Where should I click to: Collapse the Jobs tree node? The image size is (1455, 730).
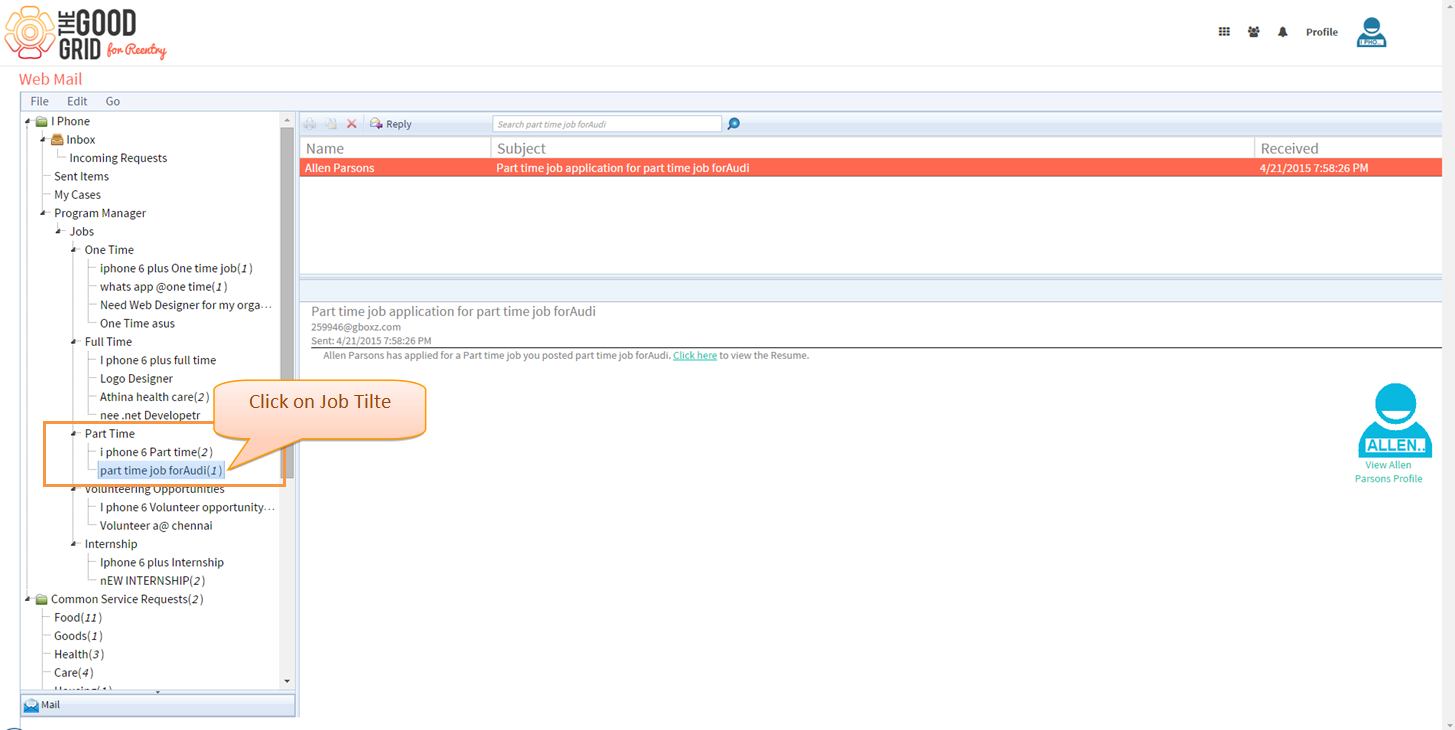pyautogui.click(x=58, y=232)
